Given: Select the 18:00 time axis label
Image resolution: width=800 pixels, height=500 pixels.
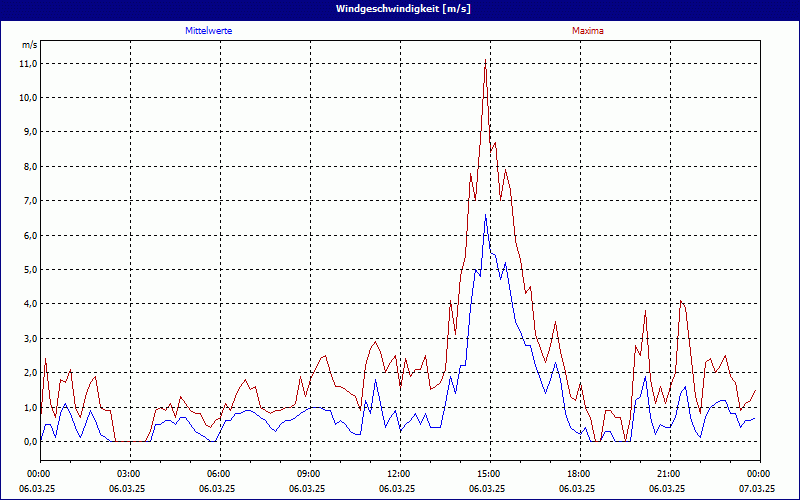Looking at the screenshot, I should pos(579,474).
